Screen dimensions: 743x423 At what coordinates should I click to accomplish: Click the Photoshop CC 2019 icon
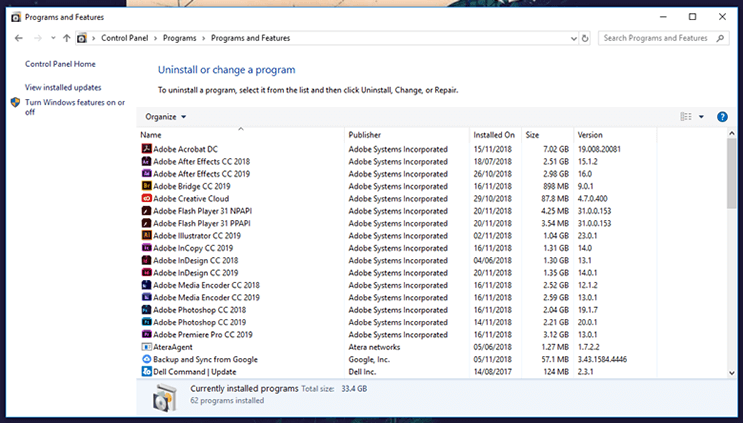click(x=146, y=322)
